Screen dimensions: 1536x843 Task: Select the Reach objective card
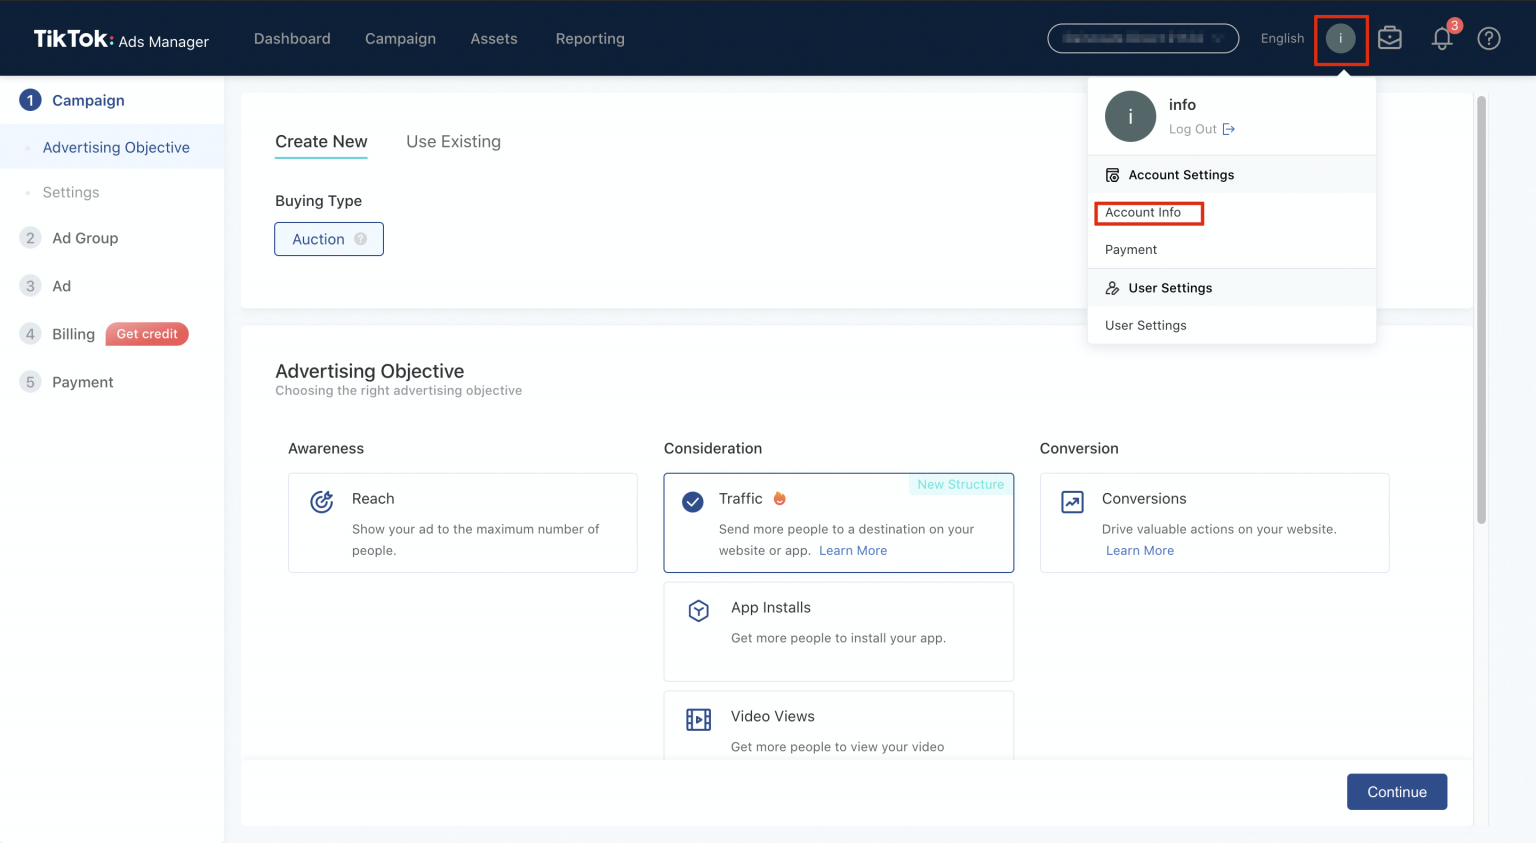coord(462,523)
